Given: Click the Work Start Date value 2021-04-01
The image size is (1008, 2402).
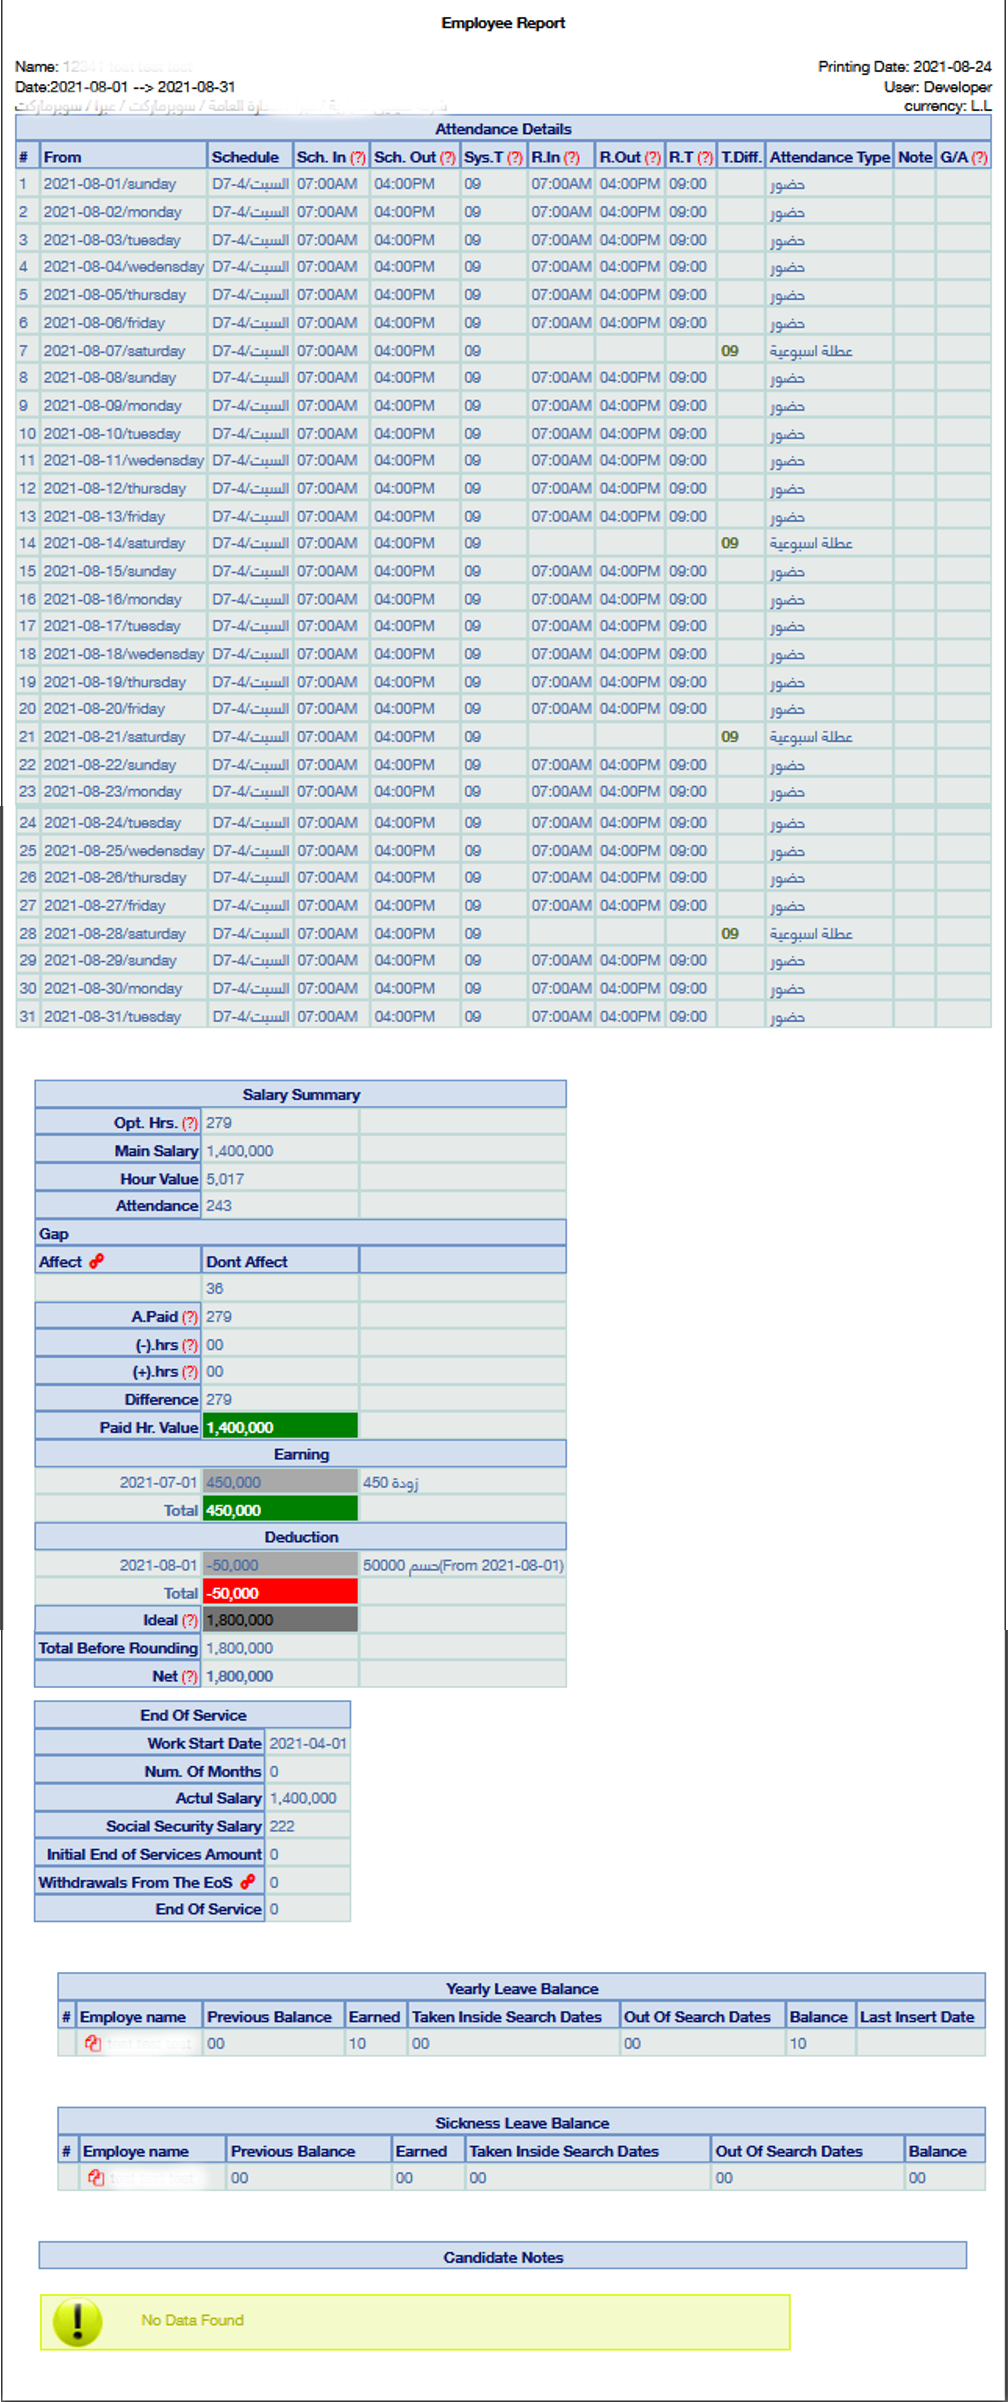Looking at the screenshot, I should 308,1743.
